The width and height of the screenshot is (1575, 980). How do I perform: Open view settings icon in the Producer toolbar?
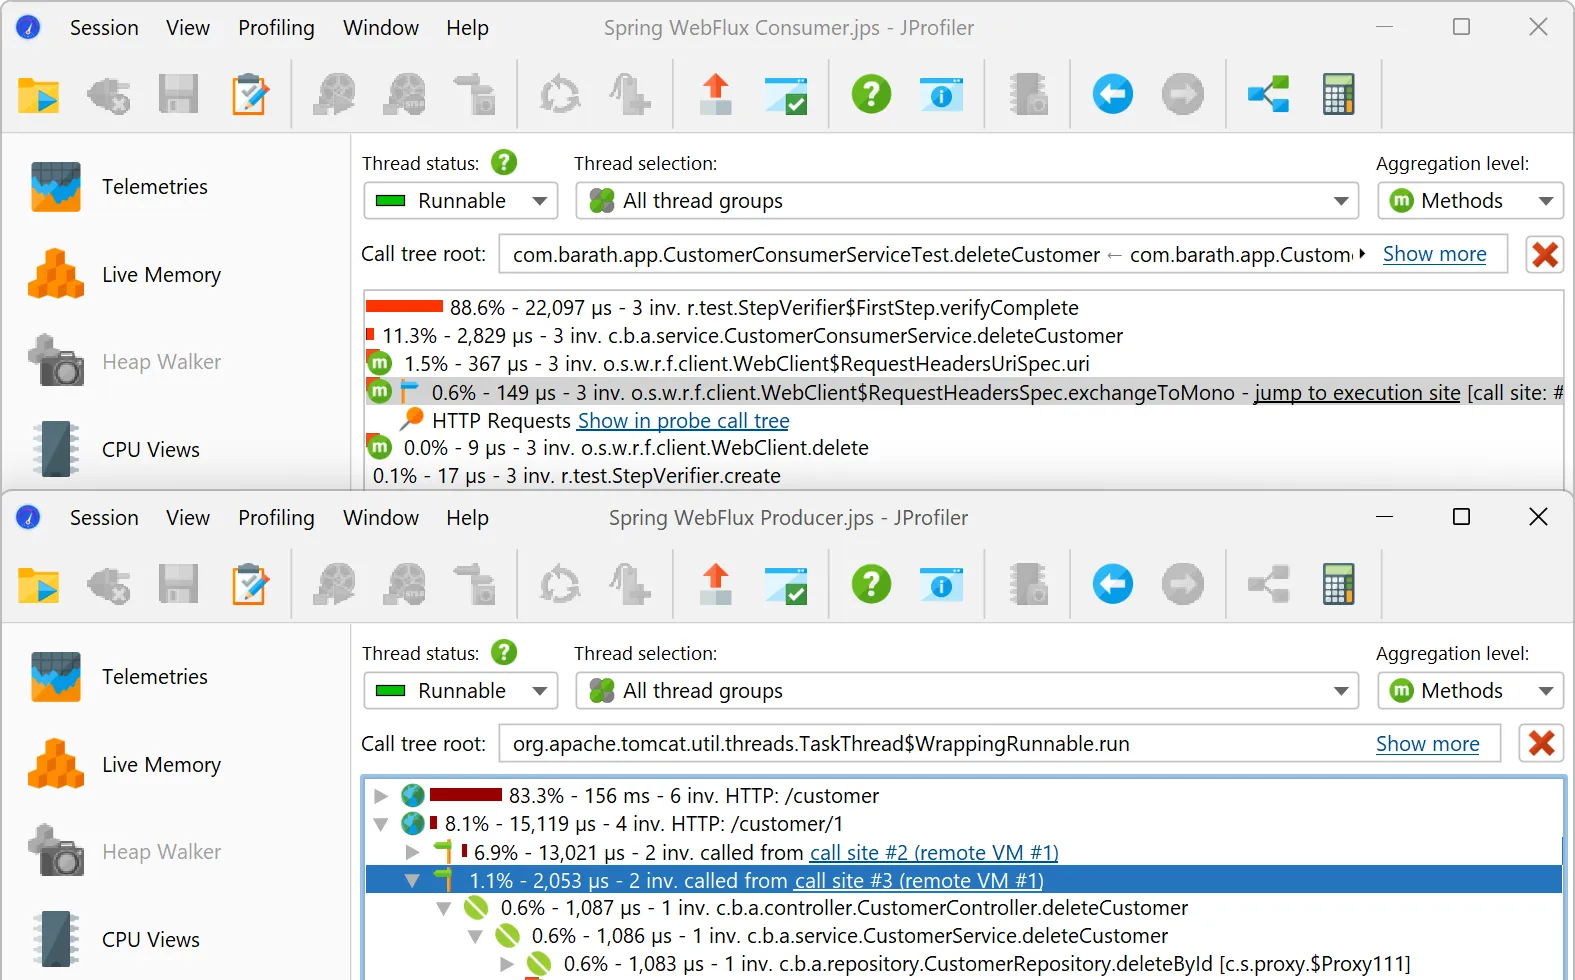786,585
